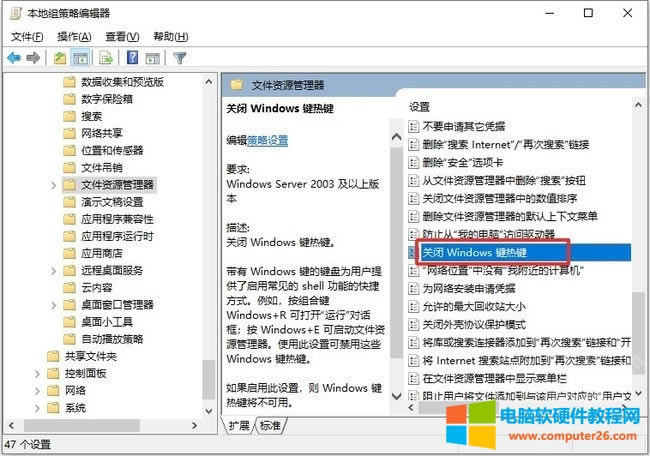Viewport: 650px width, 456px height.
Task: Select "网络位置"中没有"我附近的计算机" setting
Action: pos(503,270)
